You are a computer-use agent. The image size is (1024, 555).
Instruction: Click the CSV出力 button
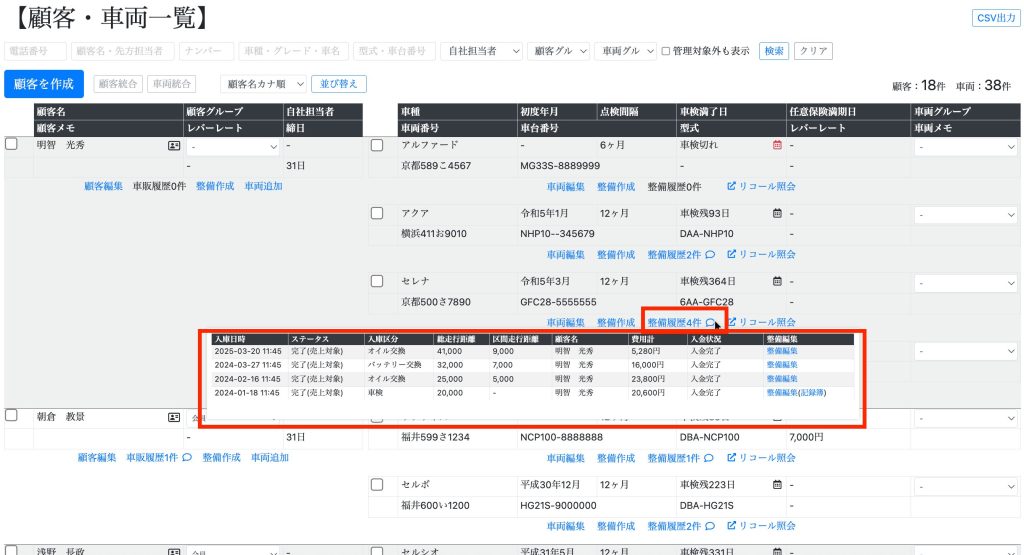(996, 18)
